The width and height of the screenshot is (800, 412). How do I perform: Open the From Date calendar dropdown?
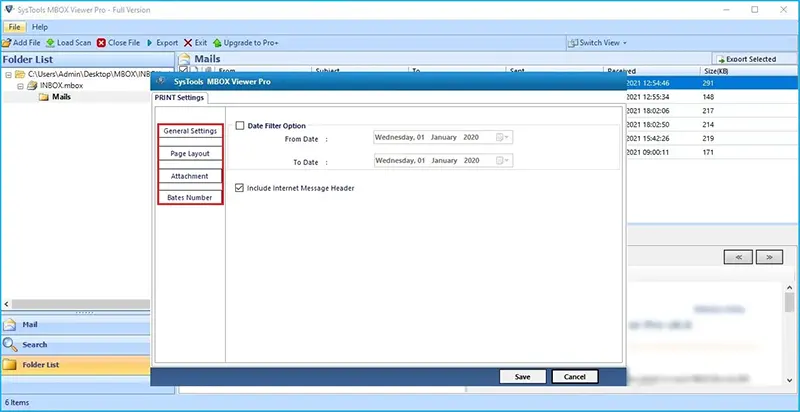[x=503, y=138]
